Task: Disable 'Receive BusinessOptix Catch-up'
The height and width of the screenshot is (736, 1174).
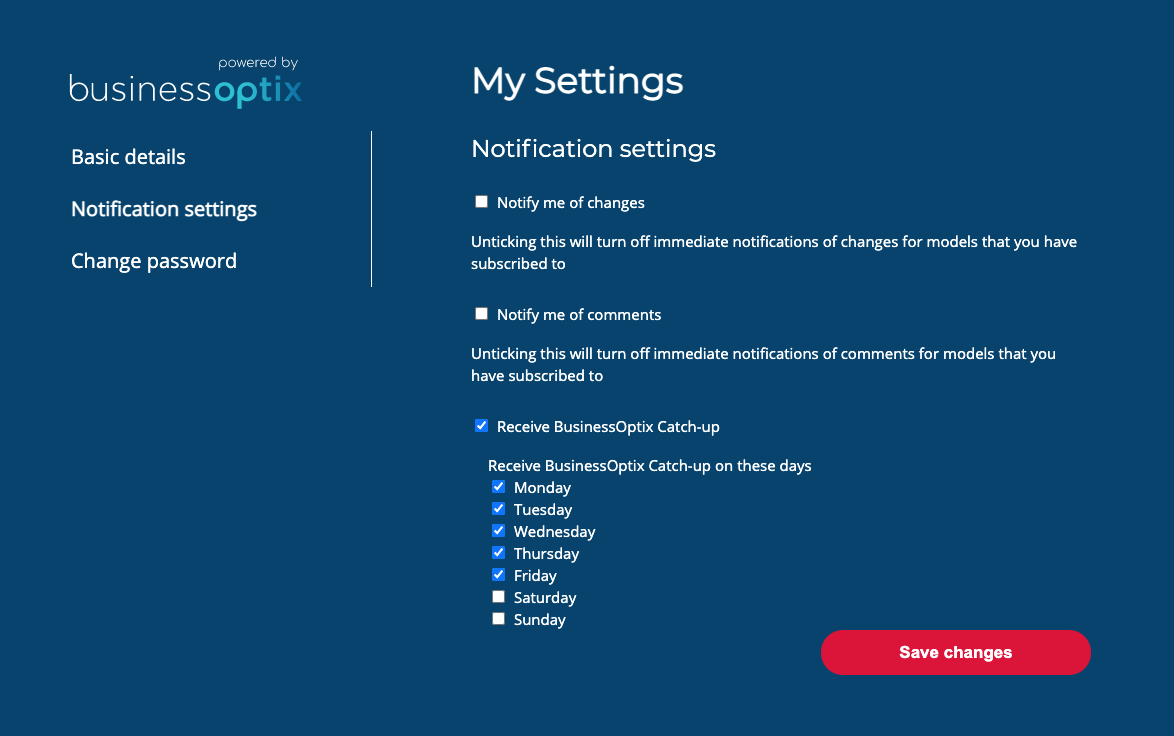Action: 481,425
